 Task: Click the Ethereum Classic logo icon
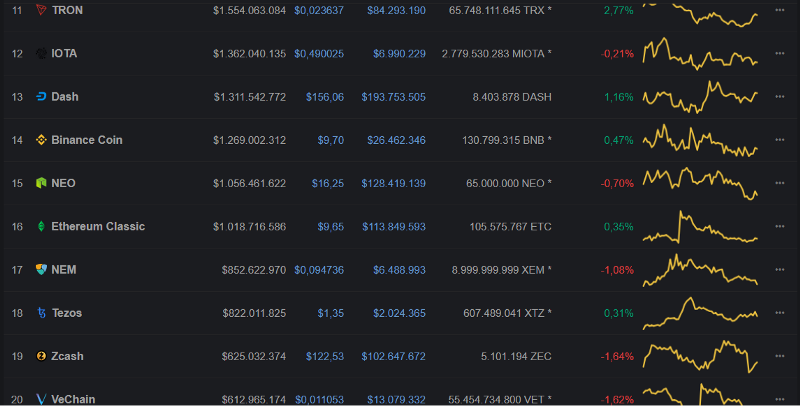pos(41,226)
